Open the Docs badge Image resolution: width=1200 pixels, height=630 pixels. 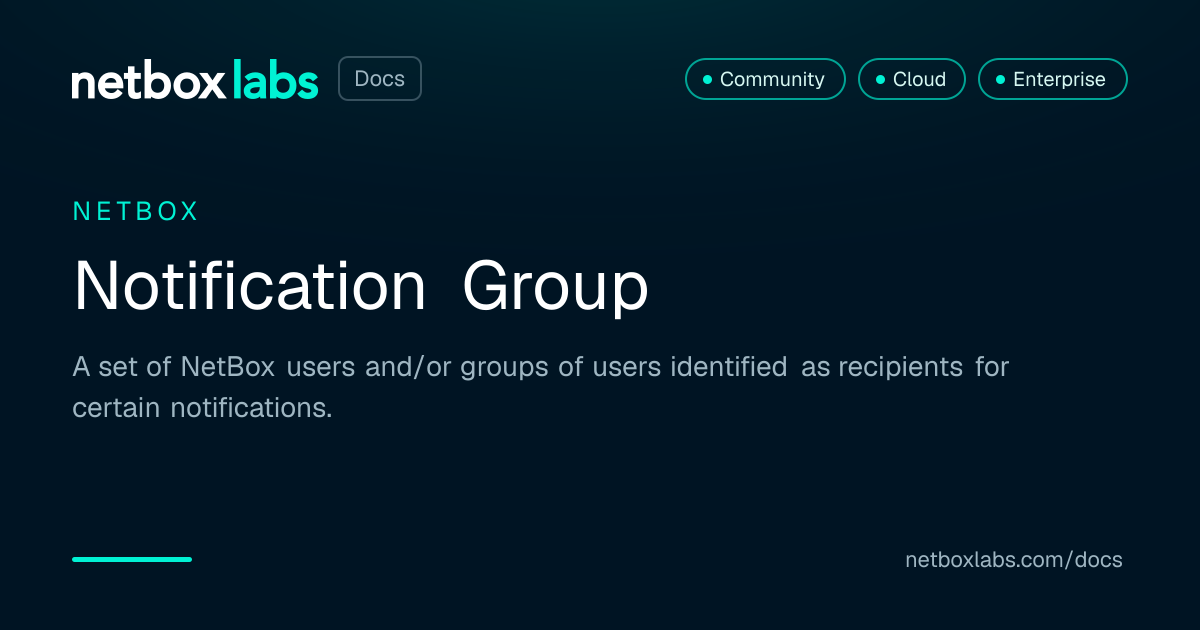[x=380, y=79]
